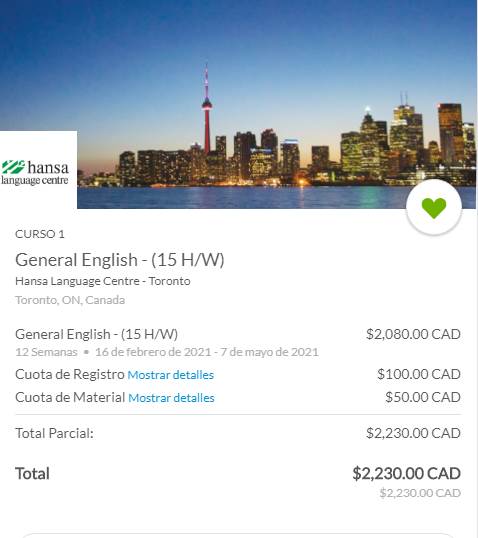The width and height of the screenshot is (478, 538).
Task: Click the bold Total label
Action: click(x=32, y=473)
